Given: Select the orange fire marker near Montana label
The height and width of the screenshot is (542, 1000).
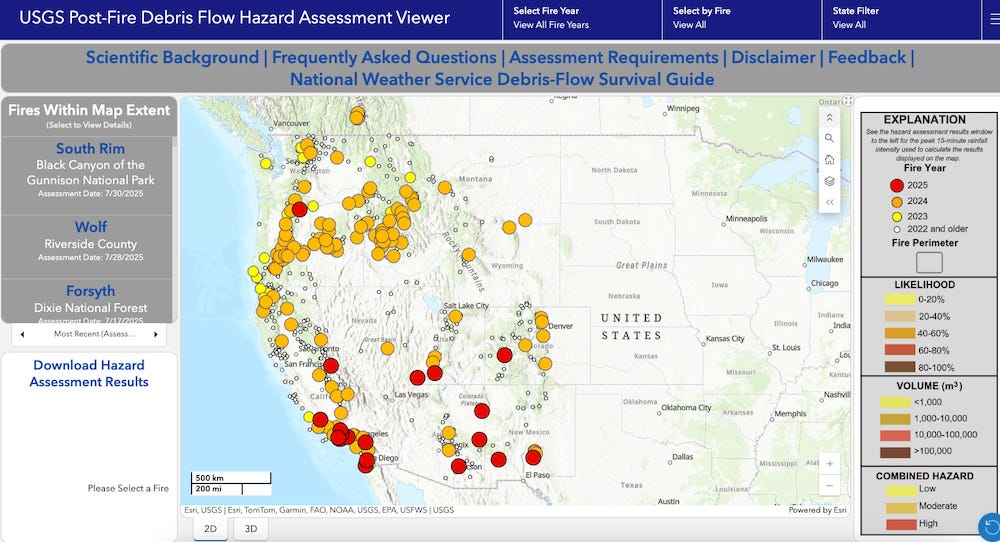Looking at the screenshot, I should point(445,187).
